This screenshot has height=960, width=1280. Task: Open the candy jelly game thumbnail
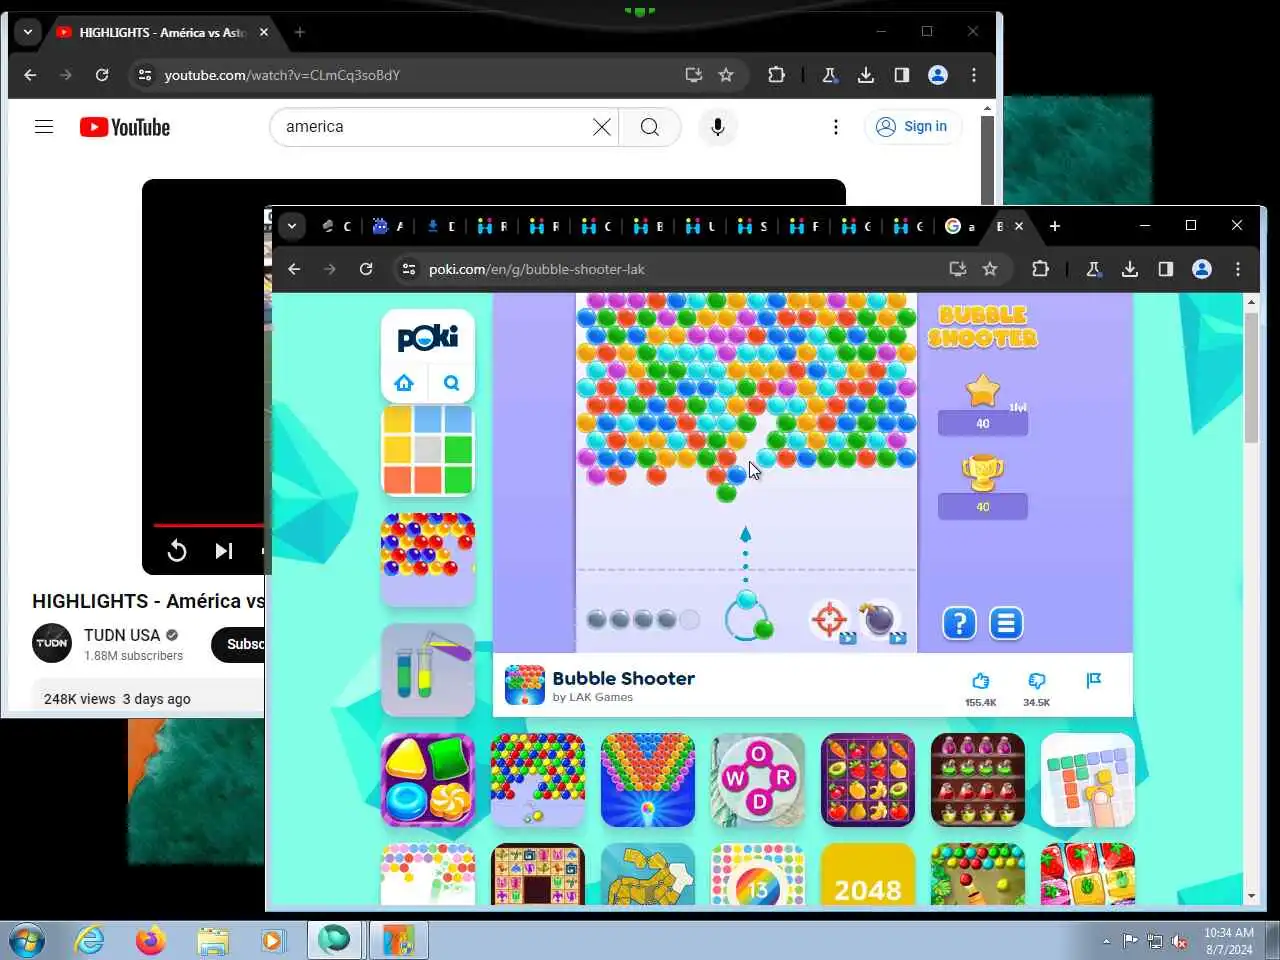click(x=428, y=780)
